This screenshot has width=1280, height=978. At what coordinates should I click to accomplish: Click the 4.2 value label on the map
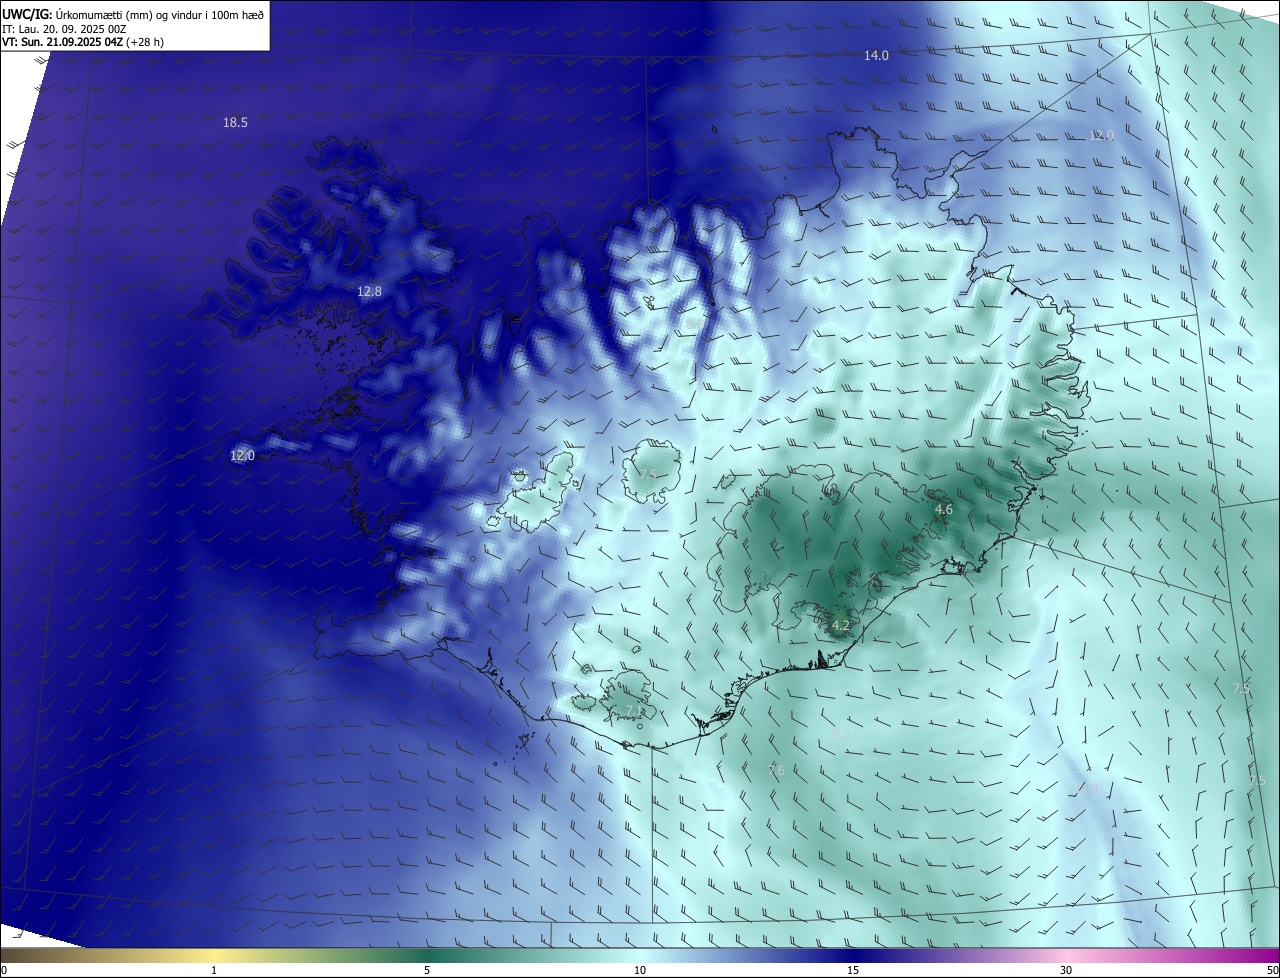coord(840,627)
